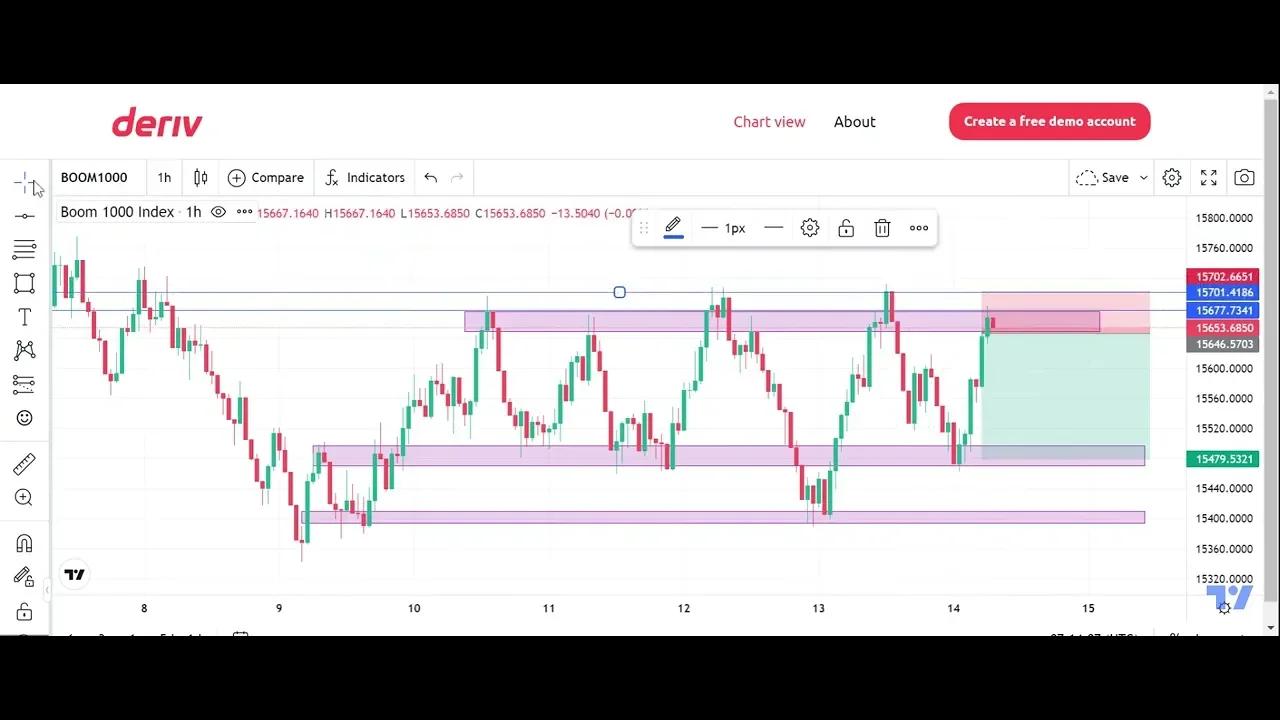The width and height of the screenshot is (1280, 720).
Task: Enable magnet snapping mode
Action: (25, 541)
